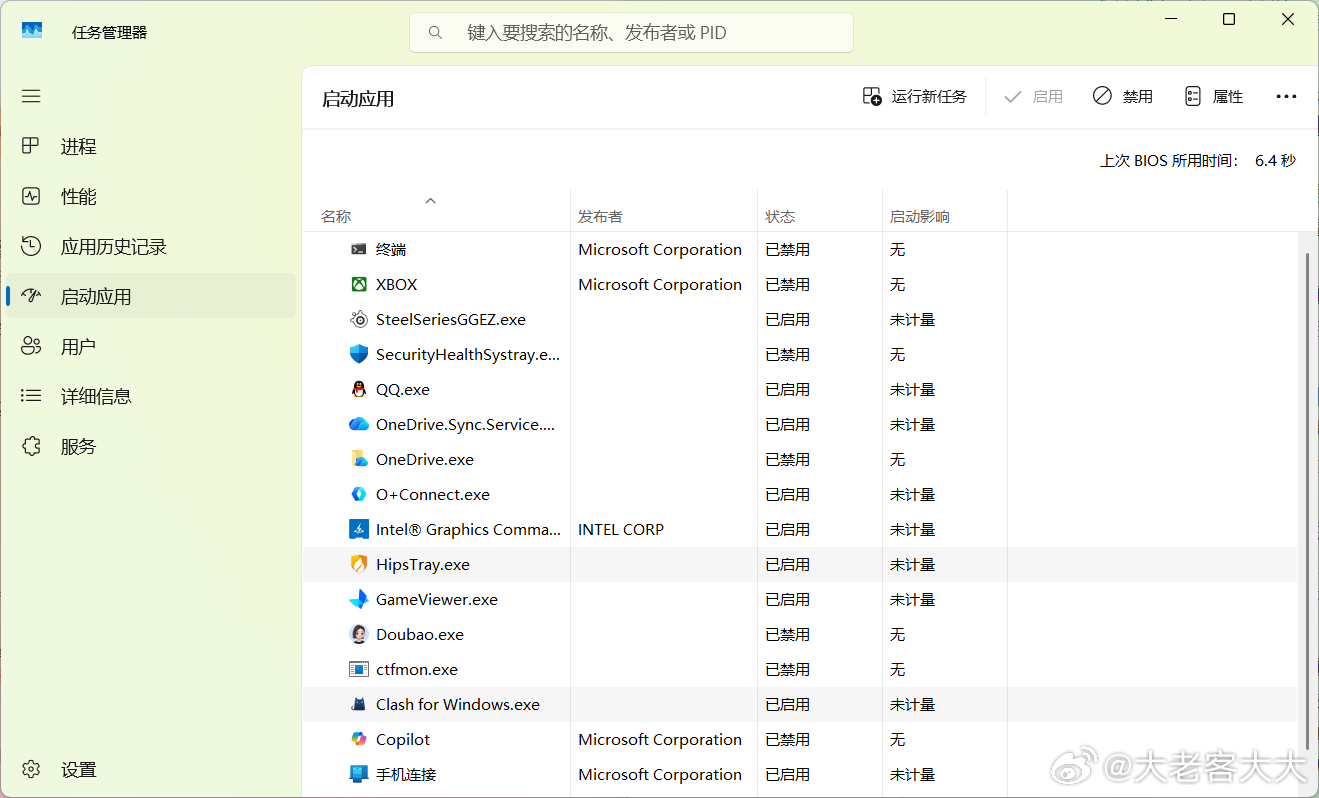Click the 进程 sidebar icon
1319x798 pixels.
(x=31, y=146)
